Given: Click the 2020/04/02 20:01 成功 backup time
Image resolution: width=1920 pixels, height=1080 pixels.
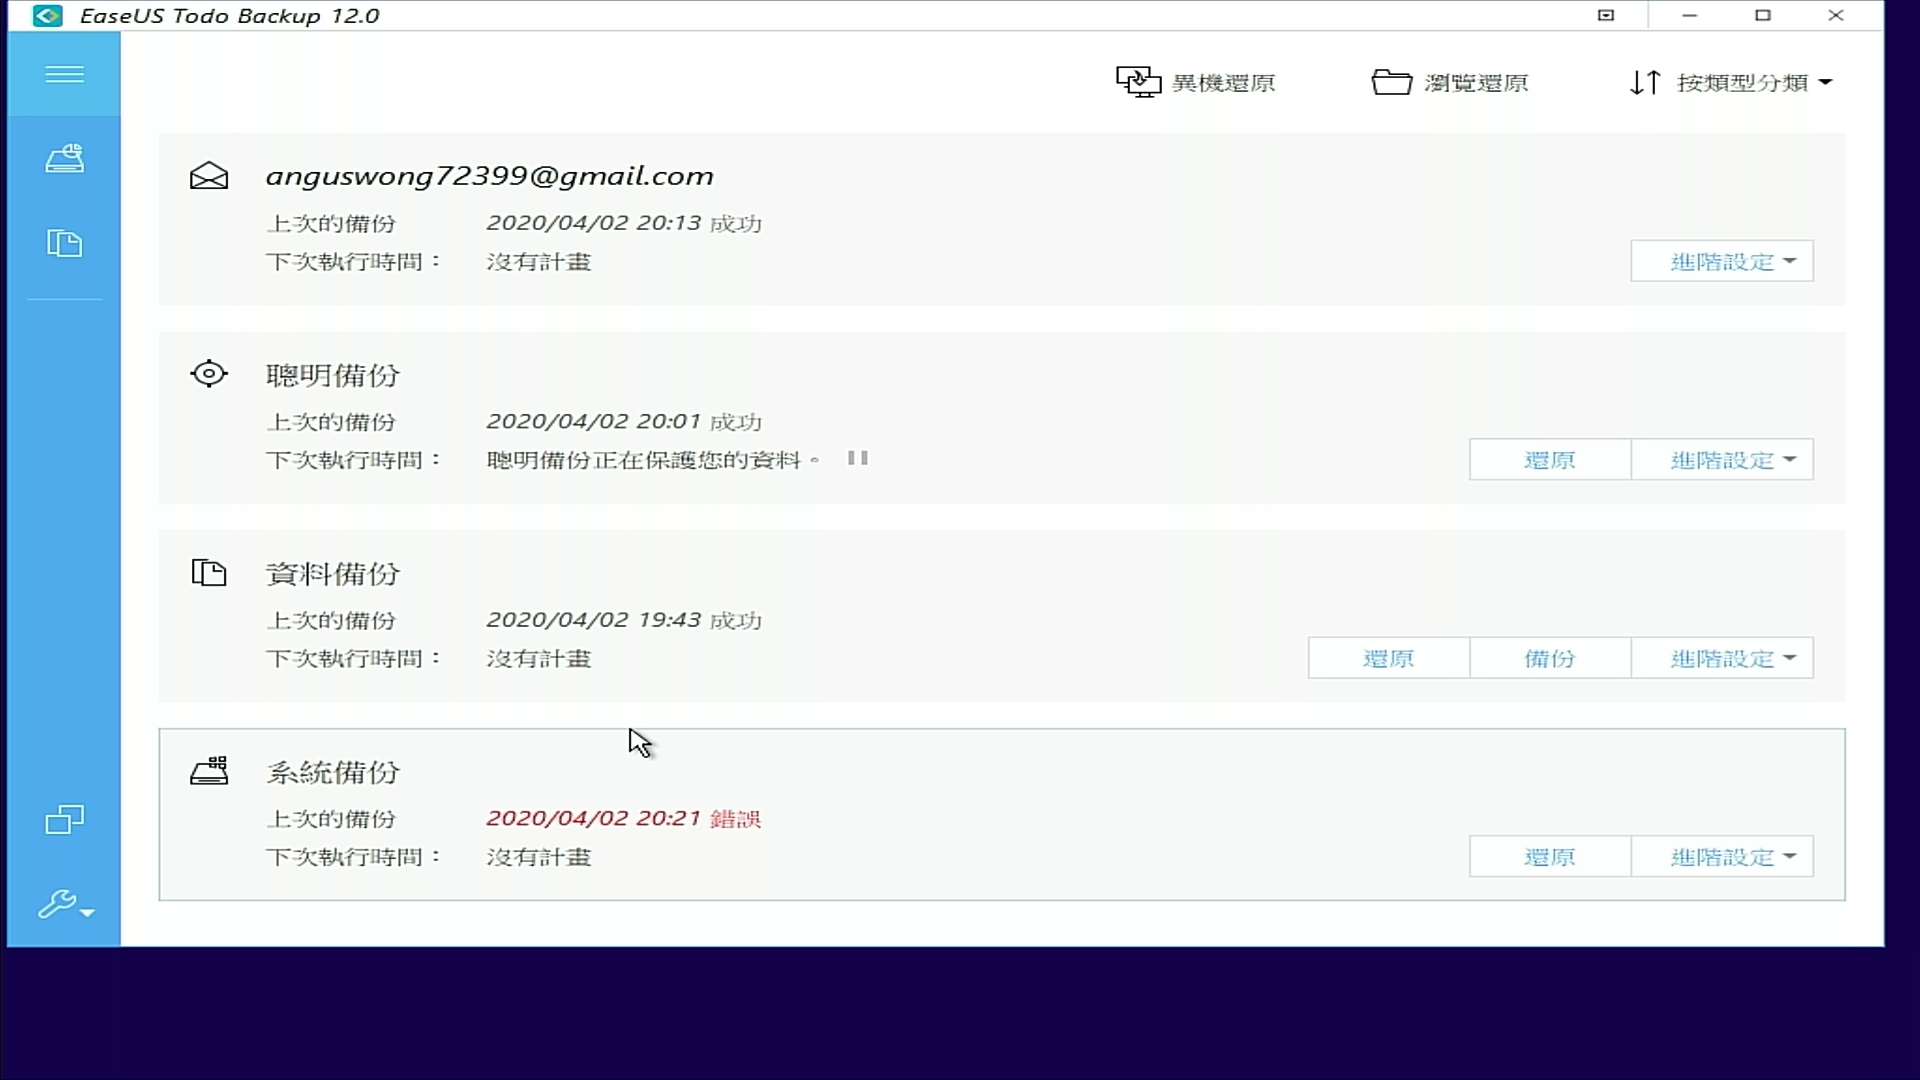Looking at the screenshot, I should point(624,421).
